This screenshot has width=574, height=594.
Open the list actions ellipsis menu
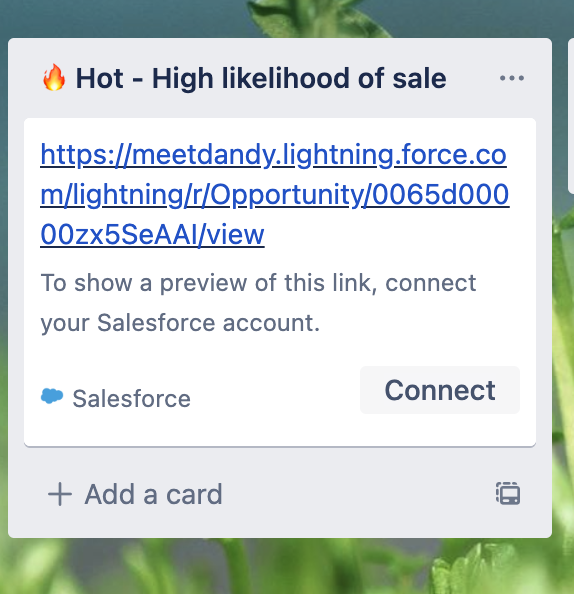(511, 78)
